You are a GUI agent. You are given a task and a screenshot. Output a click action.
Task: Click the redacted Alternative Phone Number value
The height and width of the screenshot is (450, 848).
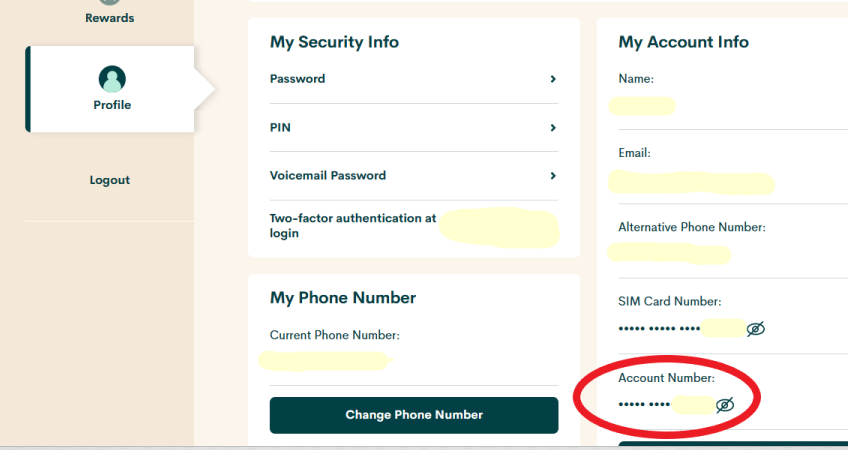(670, 253)
